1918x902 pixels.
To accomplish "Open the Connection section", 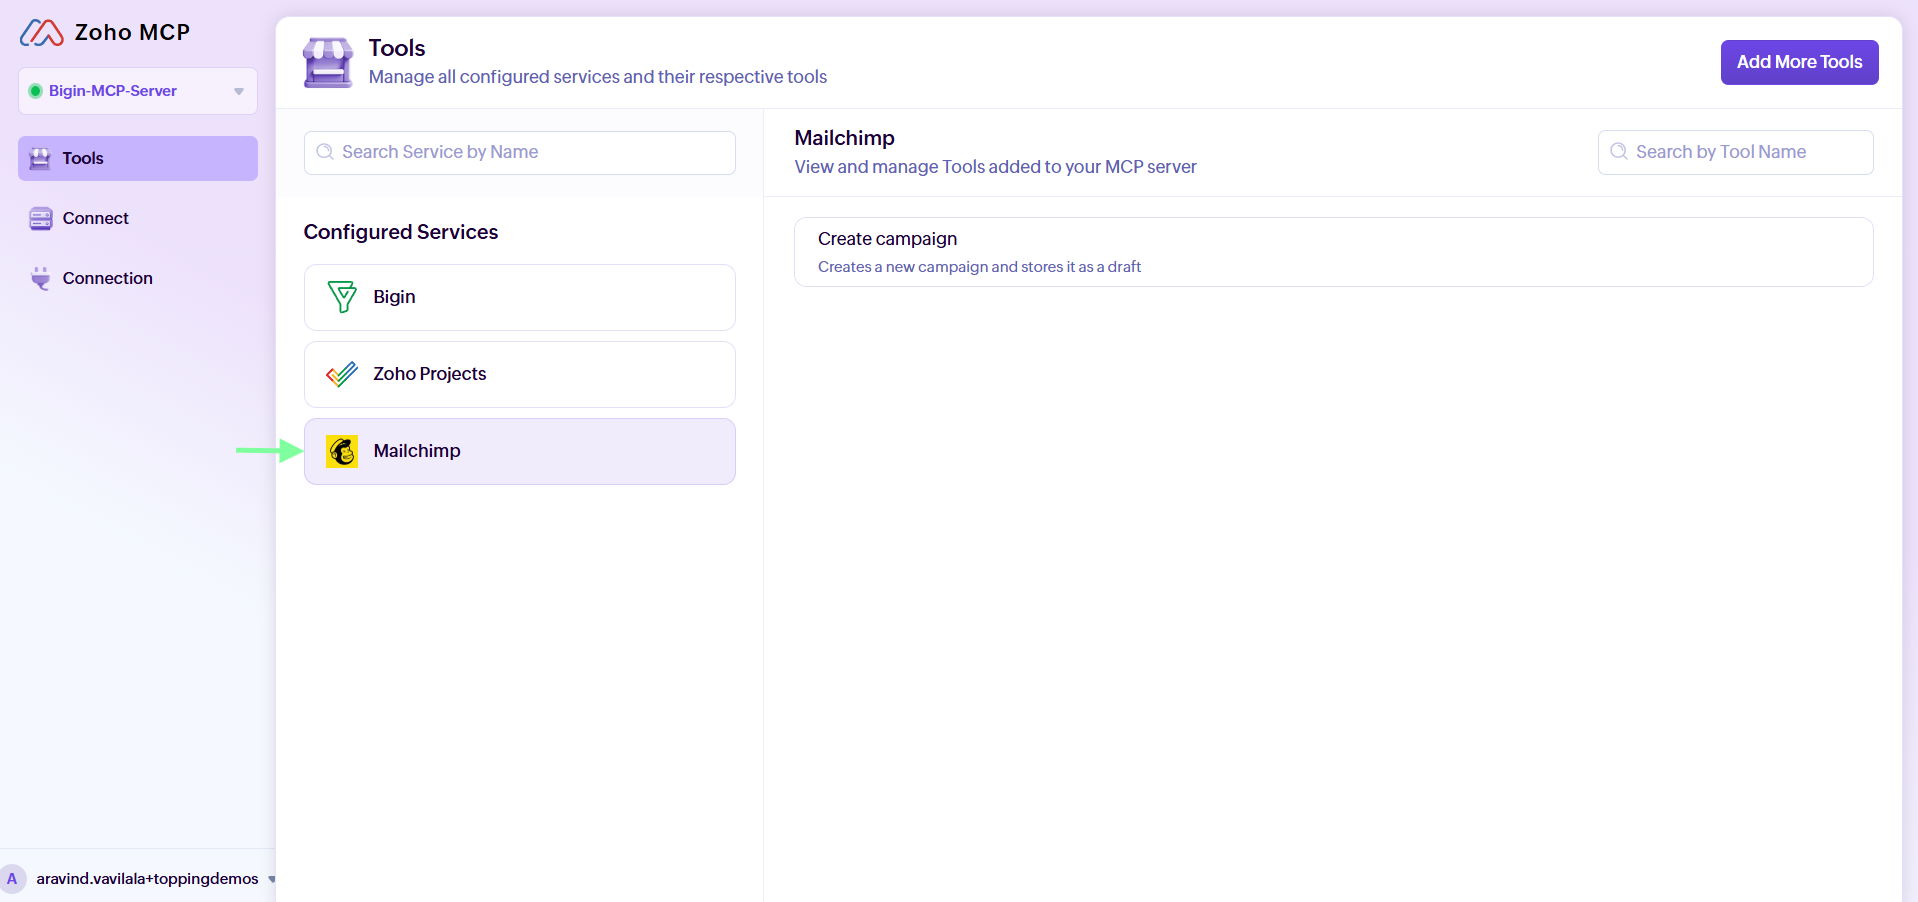I will [x=138, y=279].
